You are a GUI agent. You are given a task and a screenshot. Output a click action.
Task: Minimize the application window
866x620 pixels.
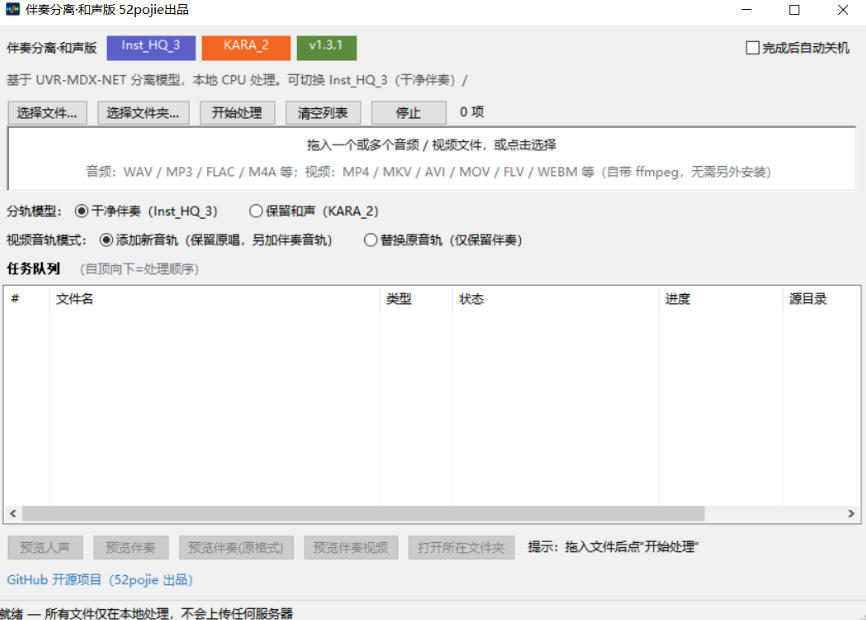[746, 10]
